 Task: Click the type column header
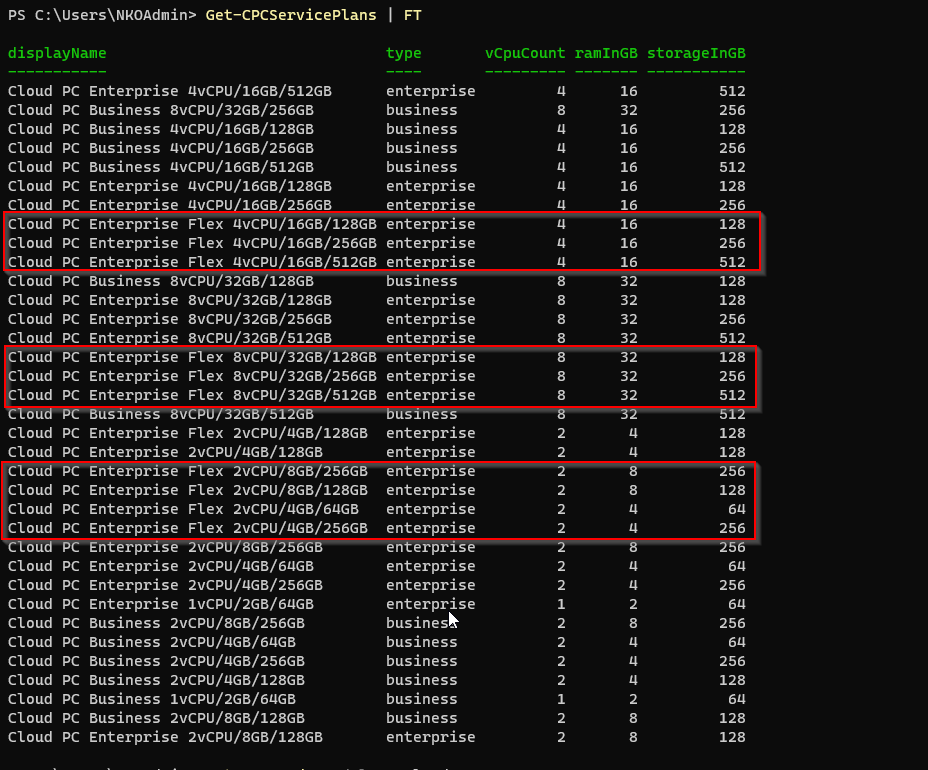coord(404,53)
